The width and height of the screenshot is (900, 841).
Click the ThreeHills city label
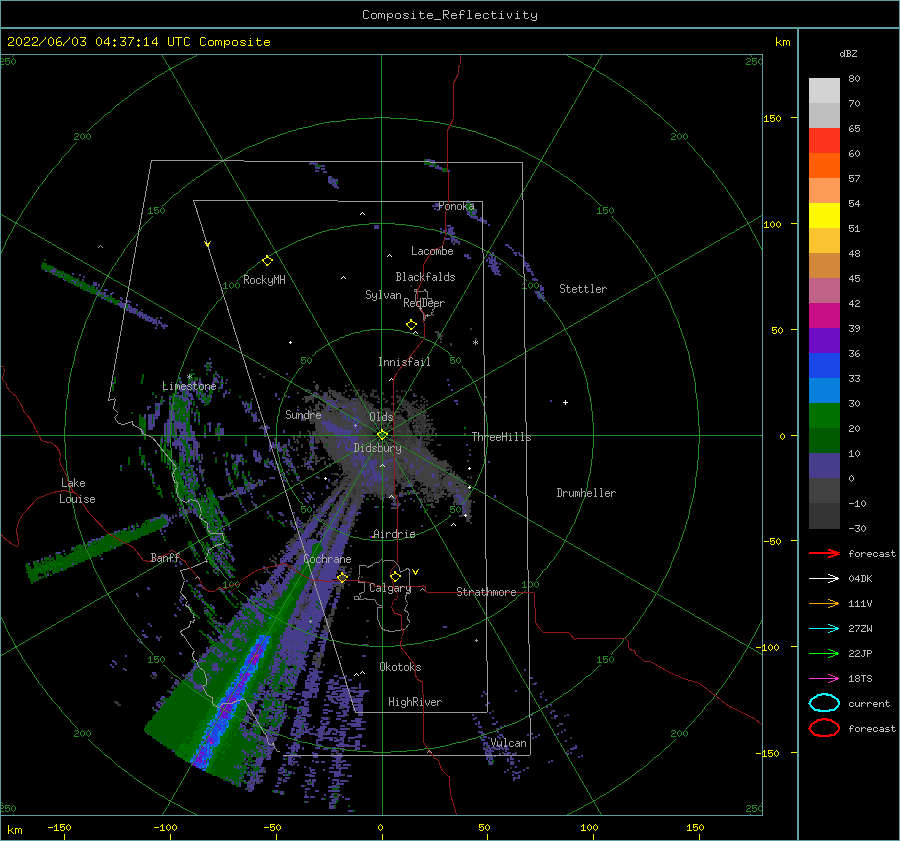[502, 437]
